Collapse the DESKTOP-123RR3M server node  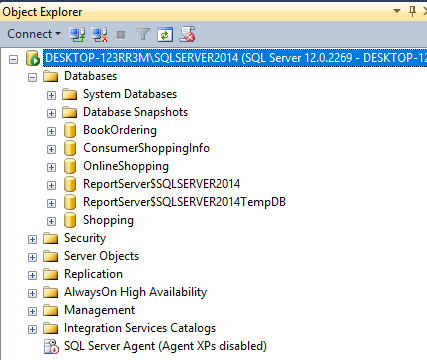coord(13,60)
